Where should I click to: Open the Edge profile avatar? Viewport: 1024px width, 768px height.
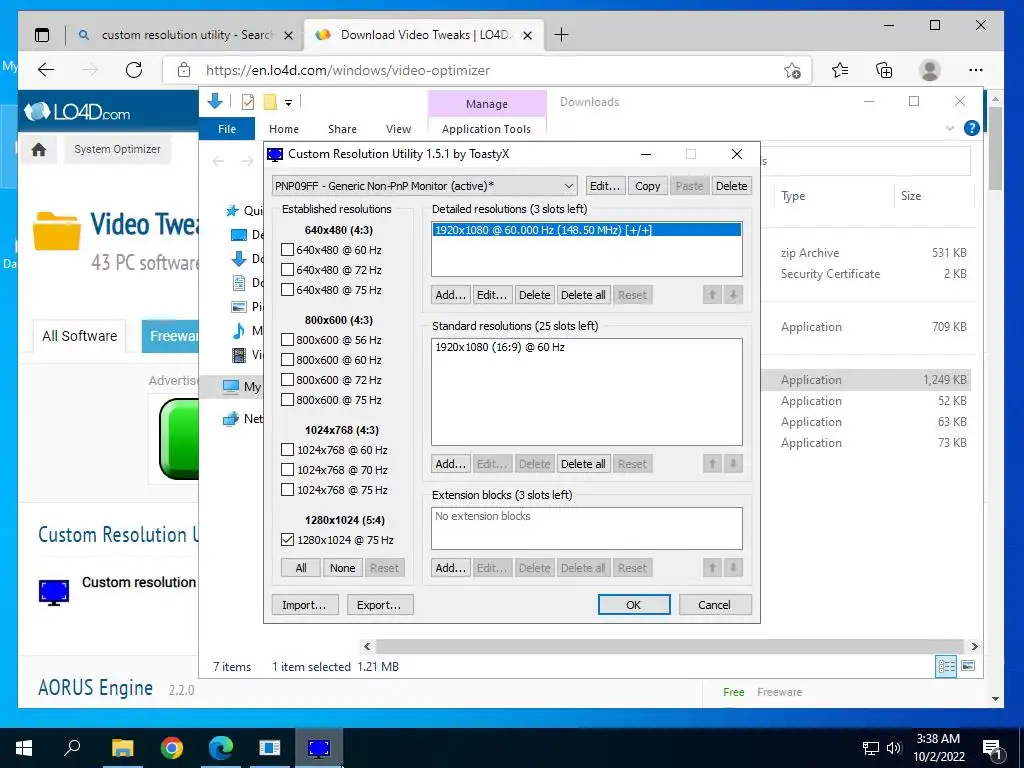coord(929,70)
